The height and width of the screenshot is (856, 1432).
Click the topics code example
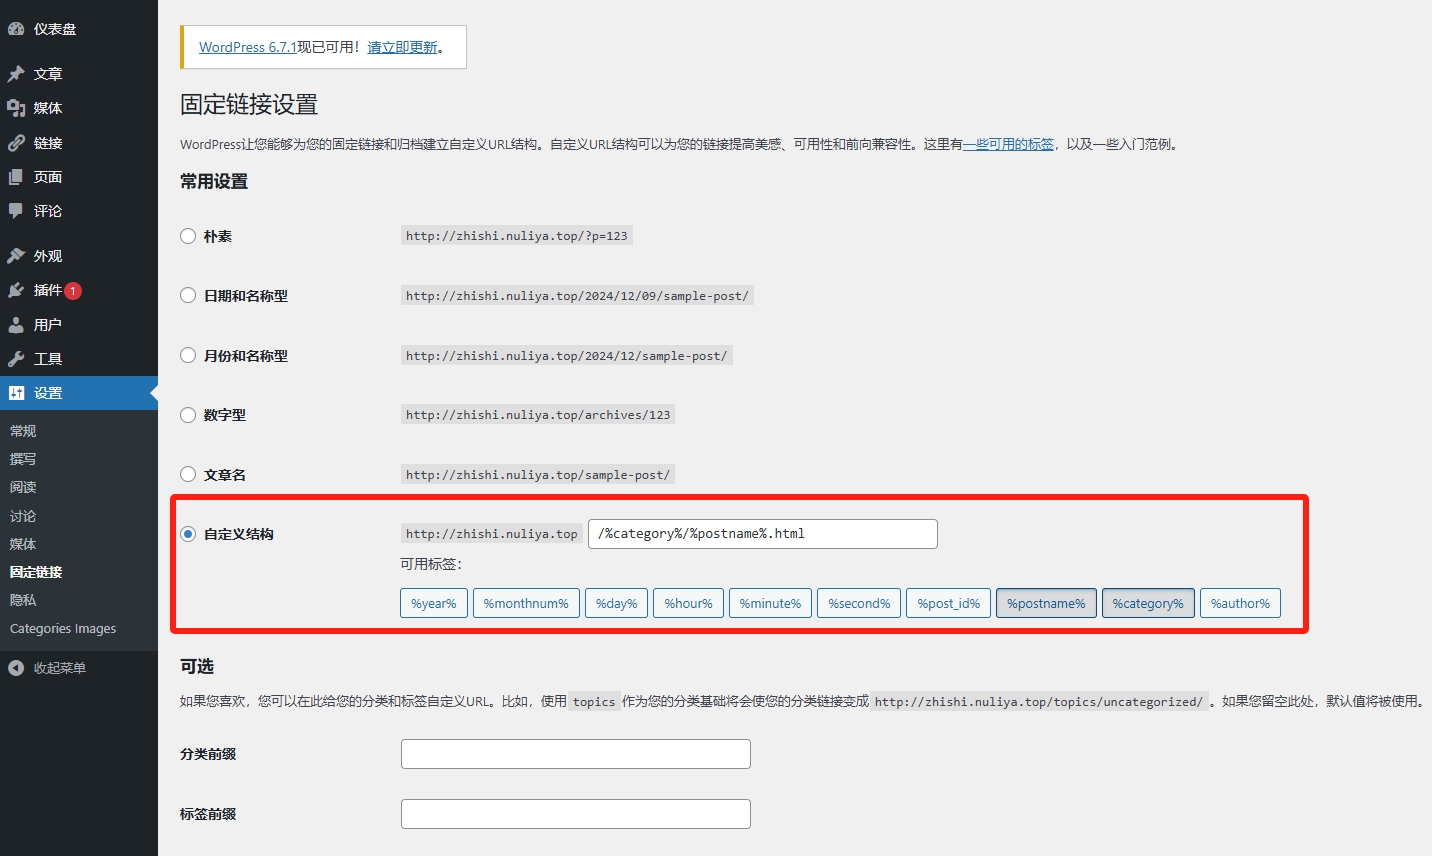[x=594, y=702]
